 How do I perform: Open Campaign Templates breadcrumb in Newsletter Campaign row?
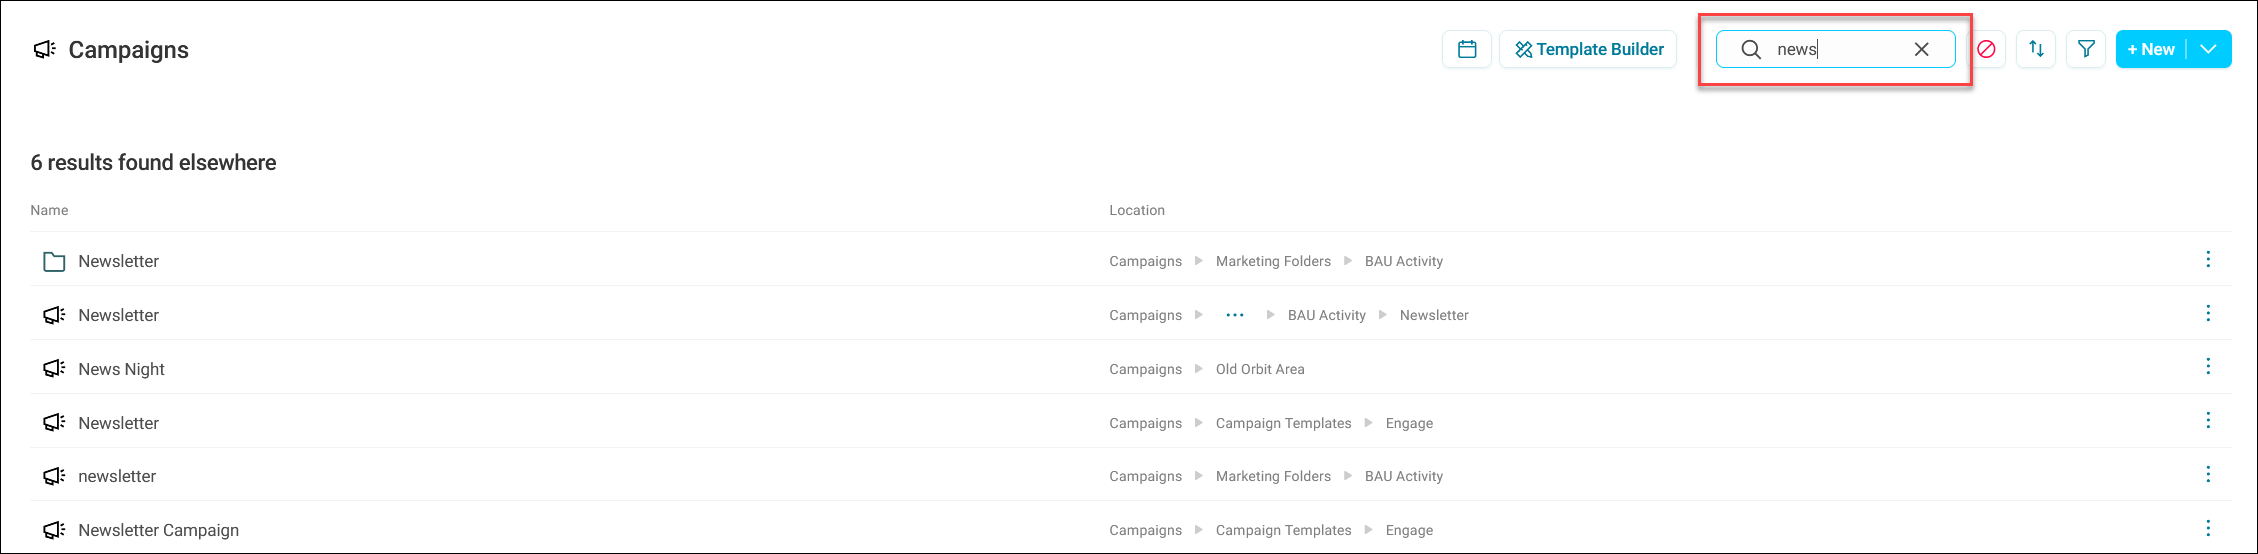click(1283, 530)
